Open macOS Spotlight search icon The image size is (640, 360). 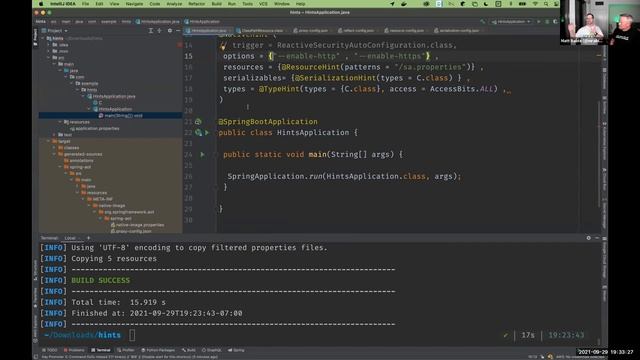(546, 4)
